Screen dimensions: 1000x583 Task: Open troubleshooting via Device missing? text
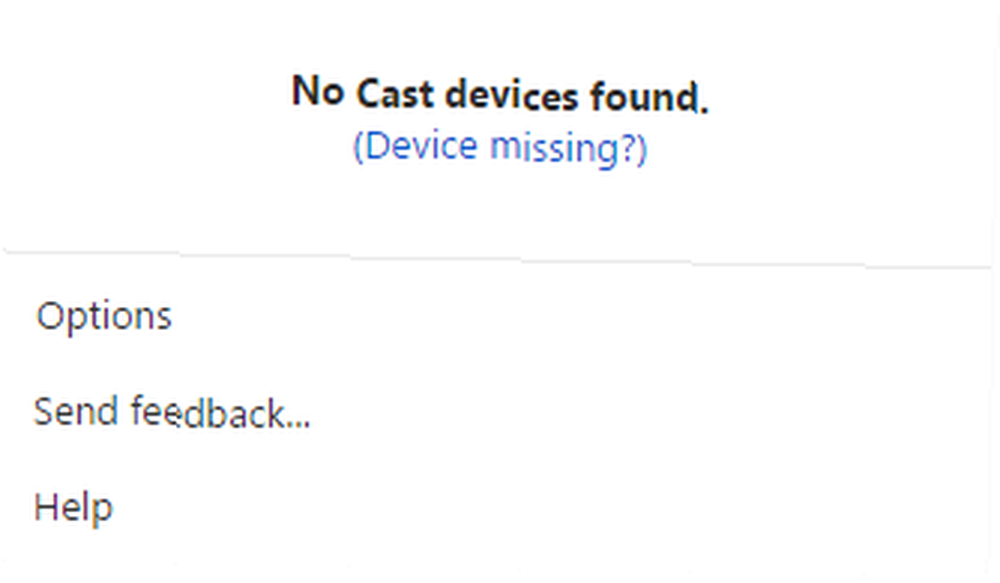(x=500, y=147)
